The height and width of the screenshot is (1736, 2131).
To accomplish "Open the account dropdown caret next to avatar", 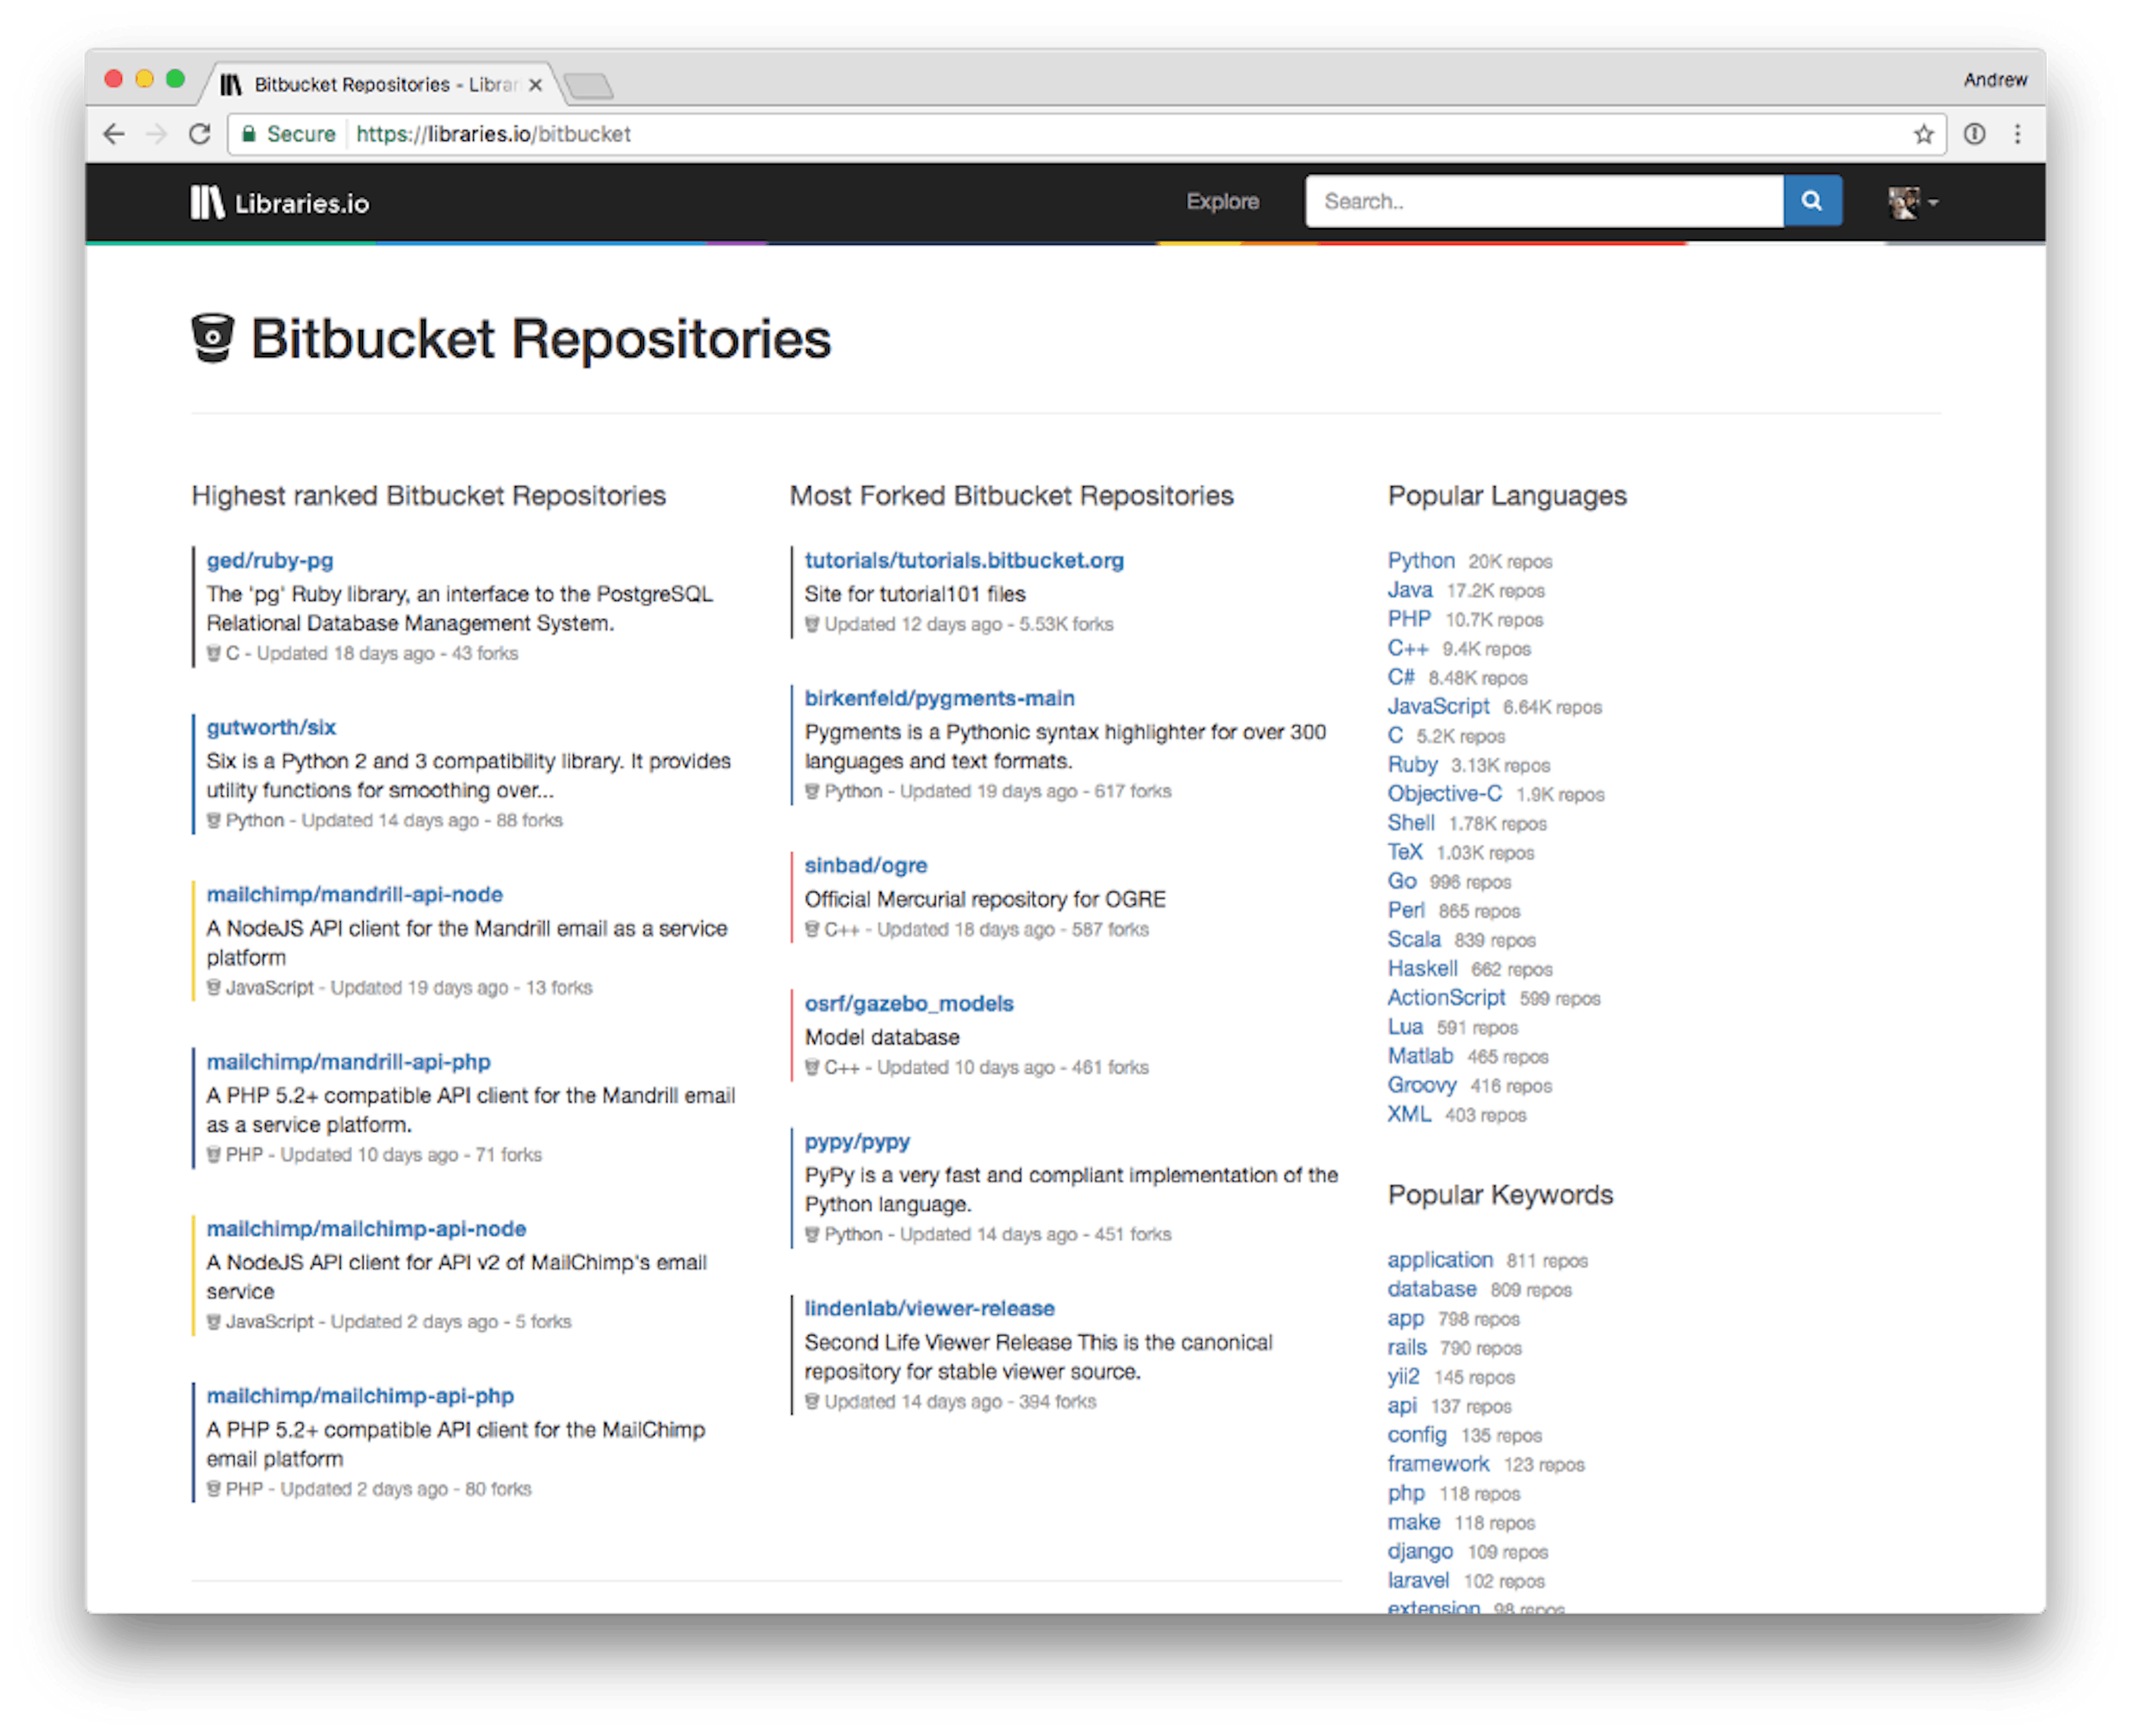I will point(1933,204).
